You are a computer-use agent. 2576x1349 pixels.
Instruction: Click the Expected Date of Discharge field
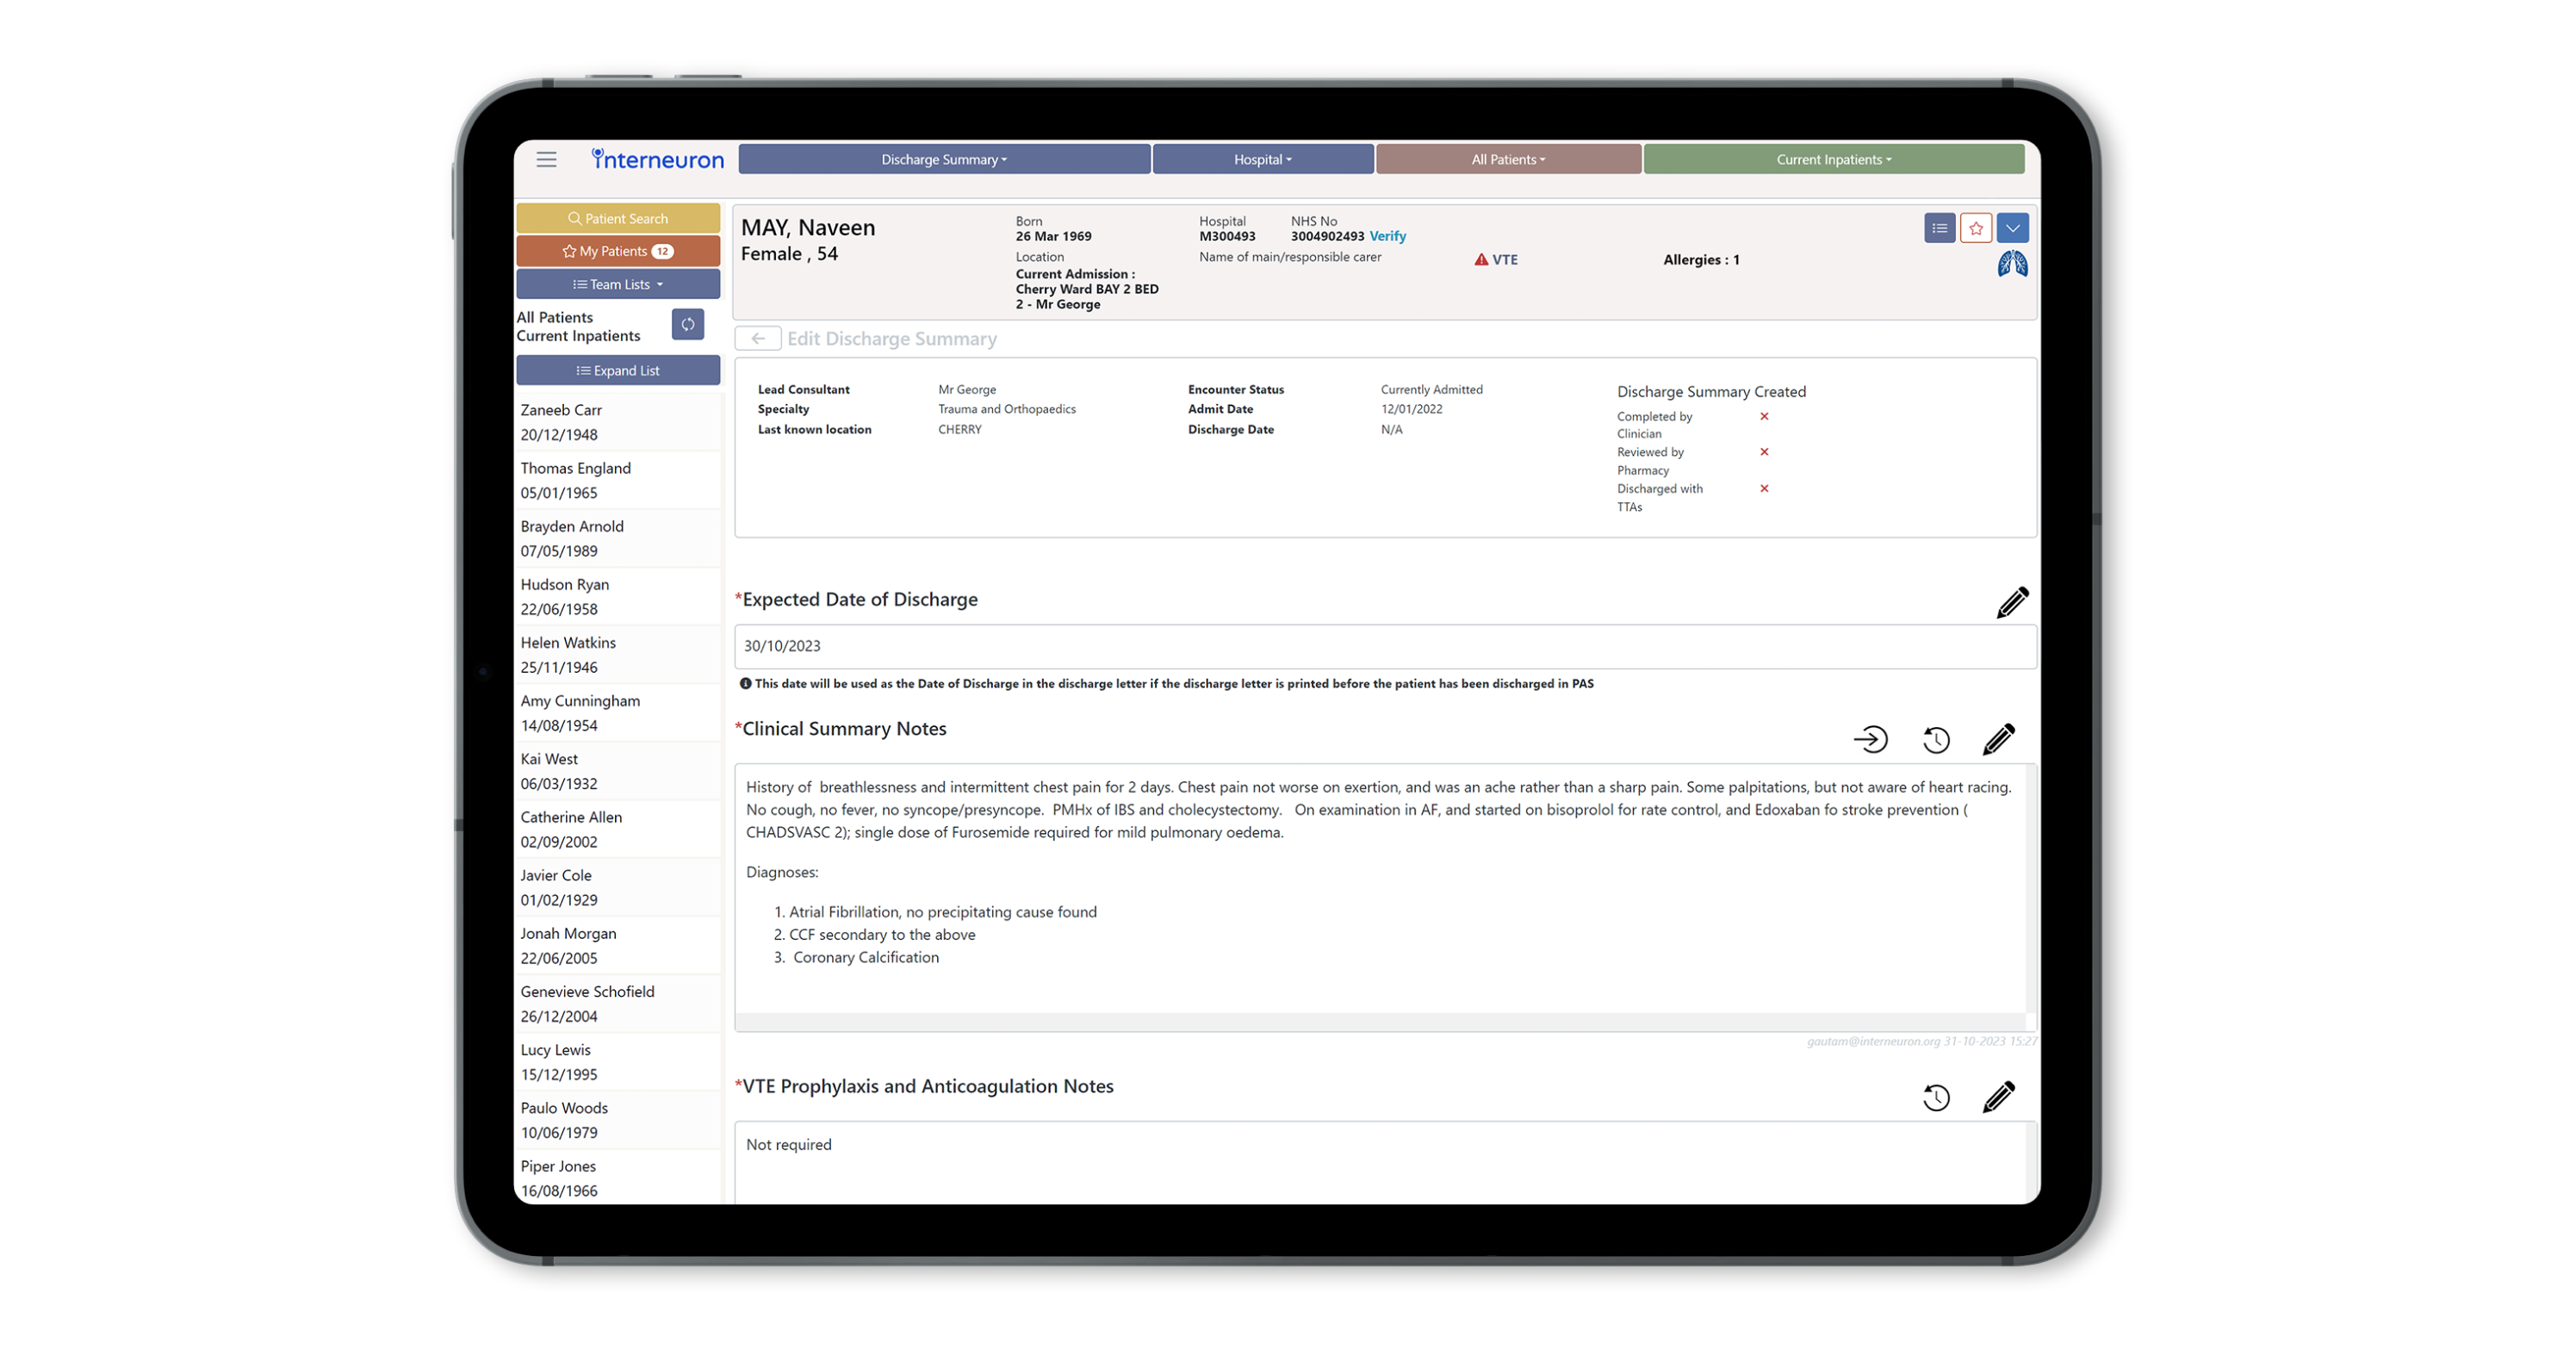pos(1384,646)
